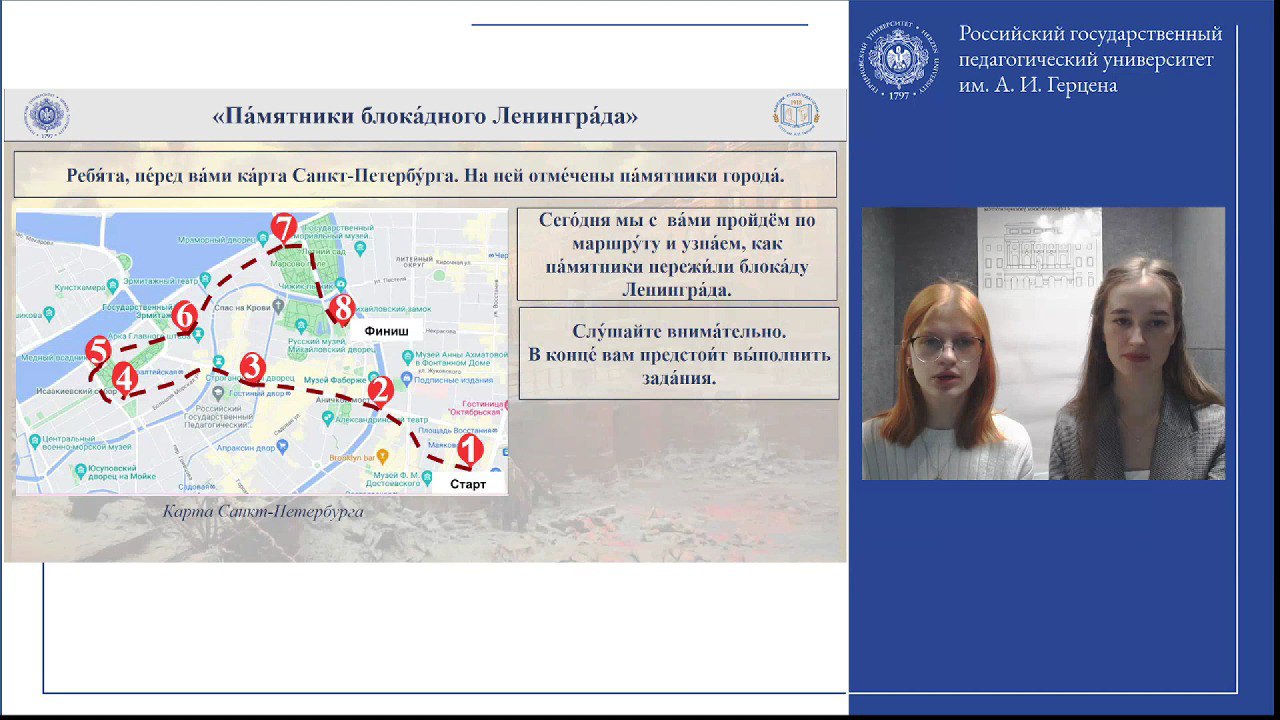Screen dimensions: 1280x720
Task: Click the "Финиш" label on the map
Action: point(386,330)
